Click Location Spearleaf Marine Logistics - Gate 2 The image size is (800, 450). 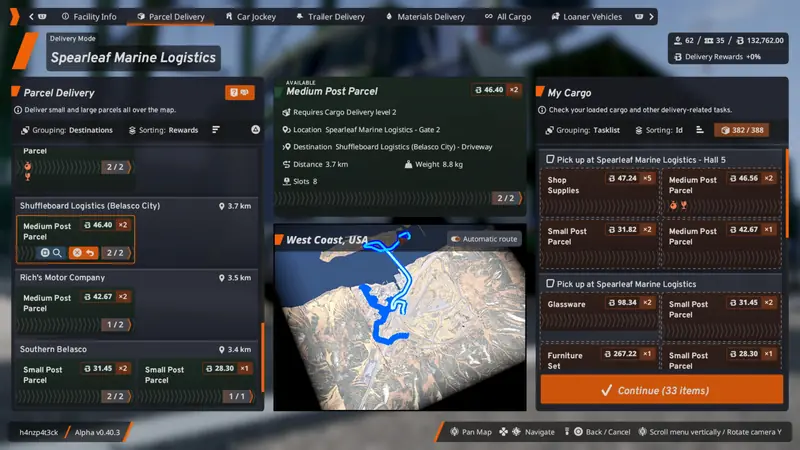[361, 130]
